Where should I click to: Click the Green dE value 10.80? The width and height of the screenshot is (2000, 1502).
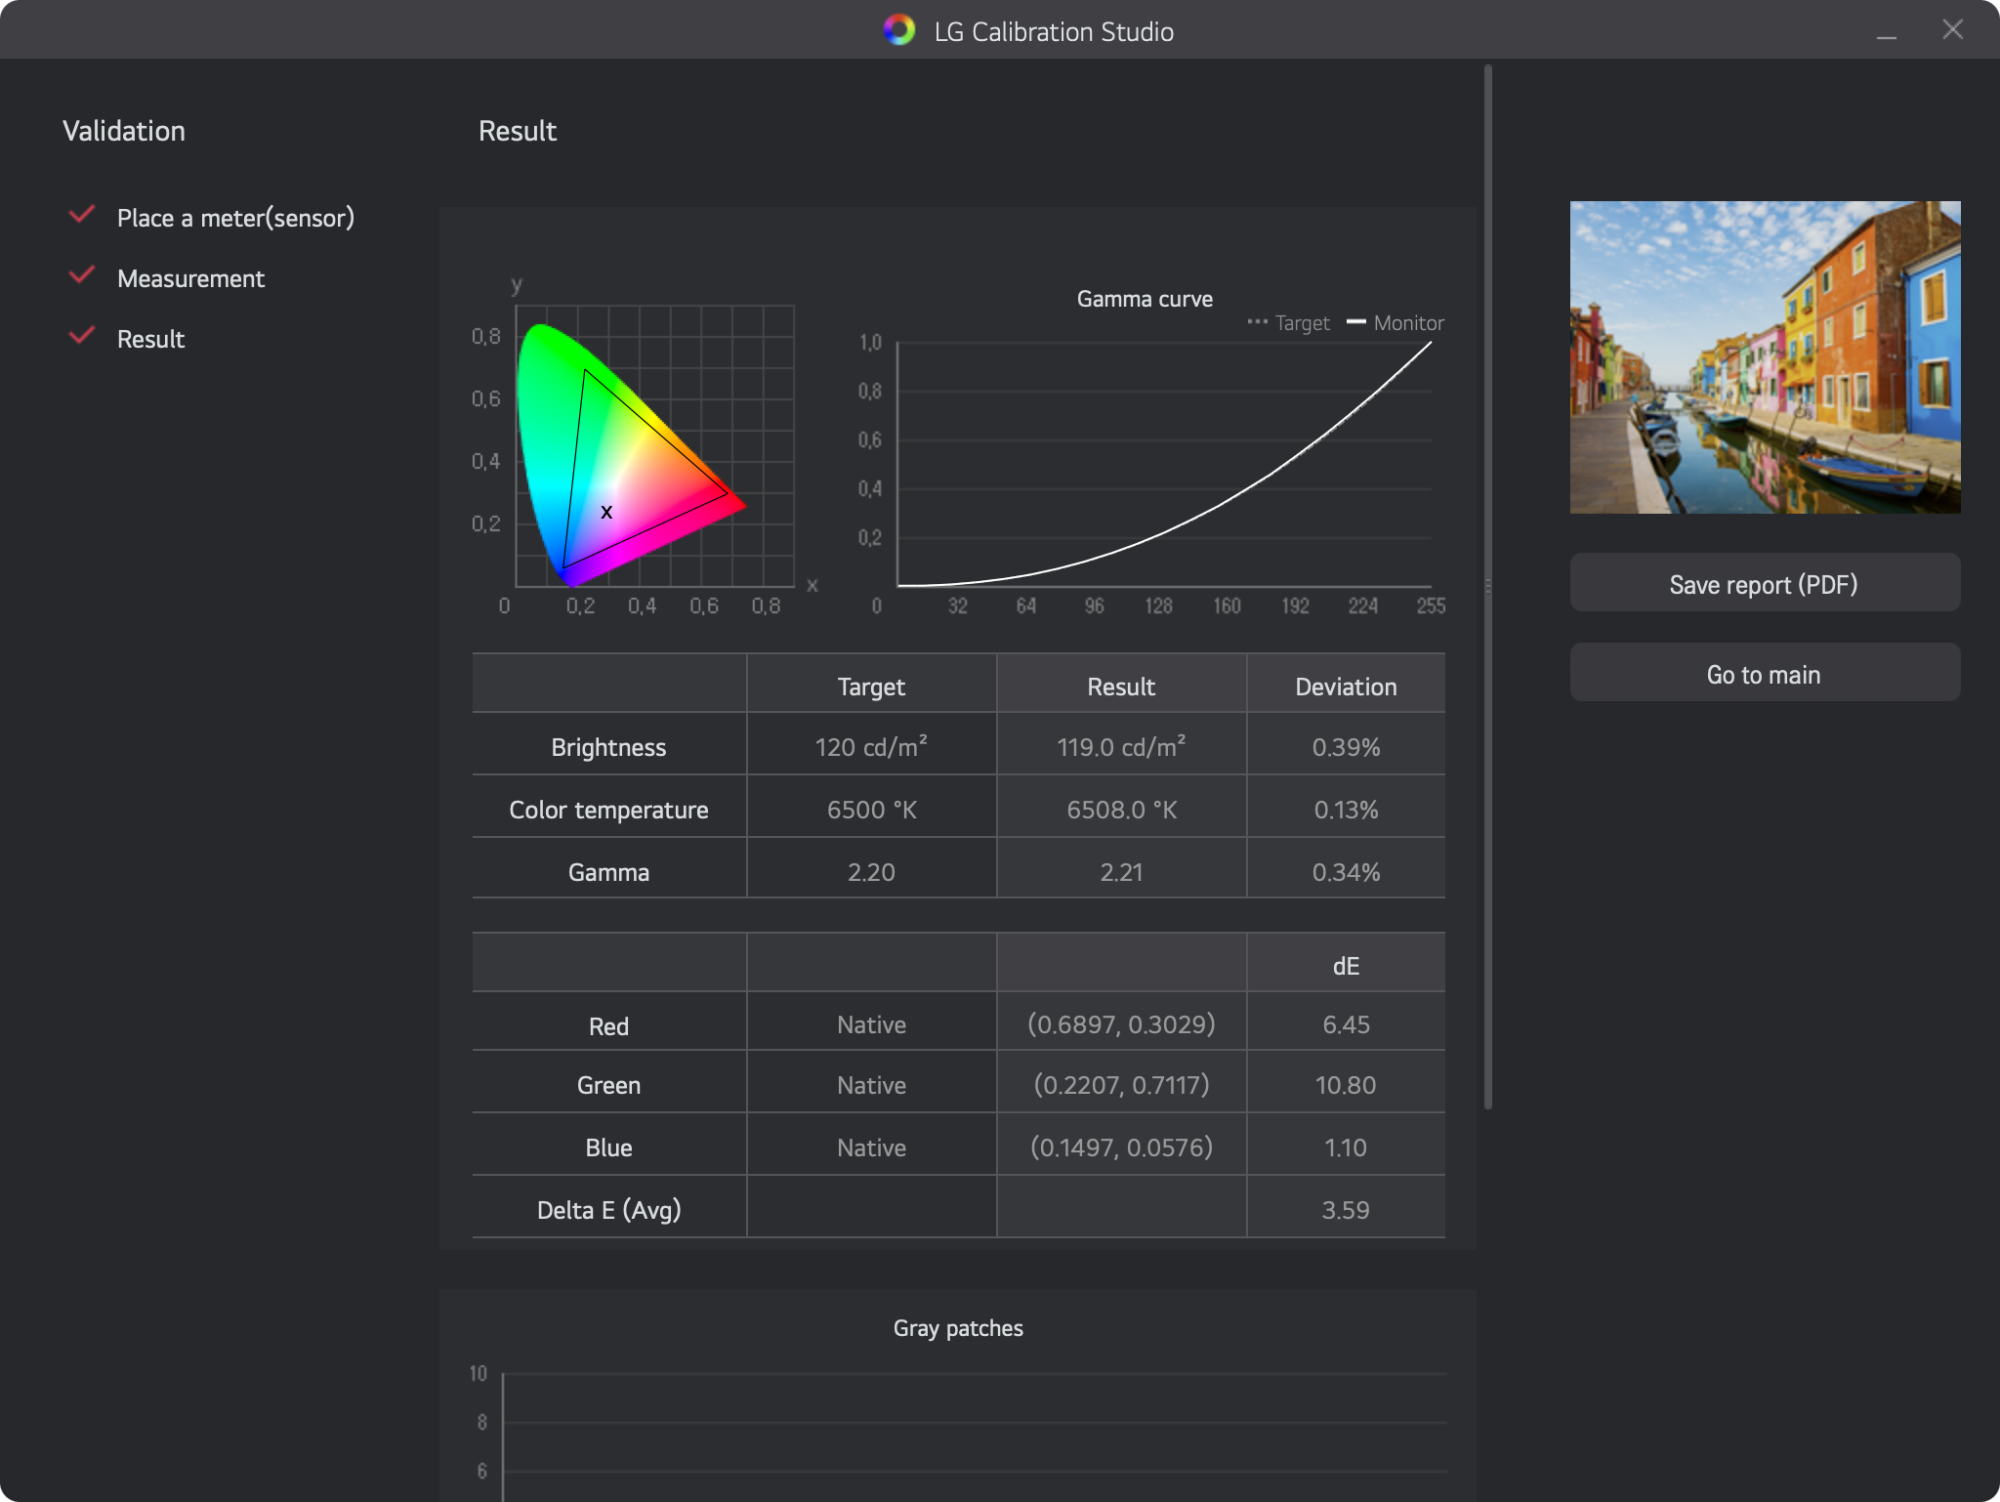tap(1345, 1085)
